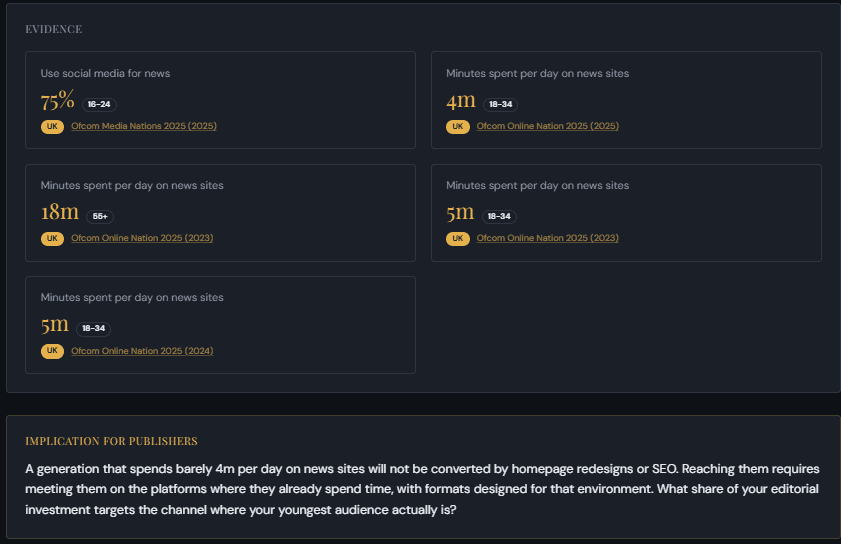Click UK badge in the 18m card
This screenshot has width=841, height=544.
52,239
